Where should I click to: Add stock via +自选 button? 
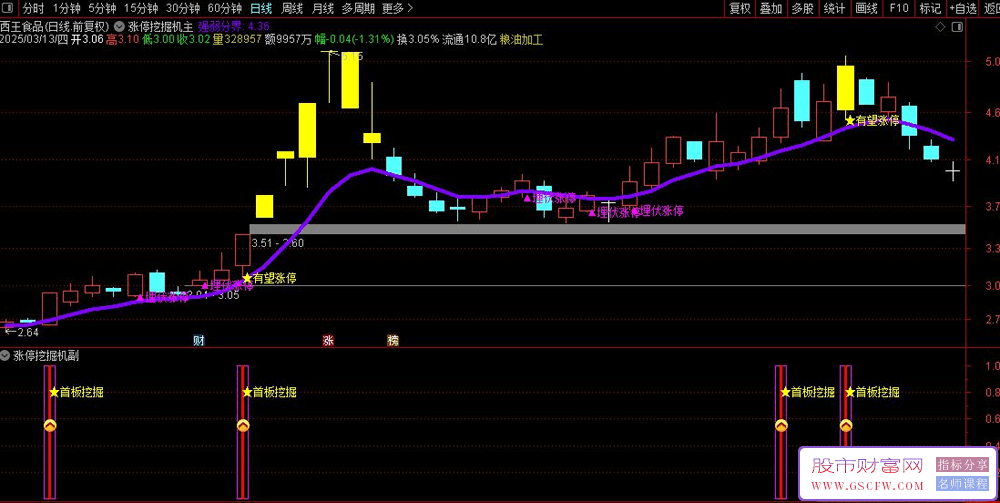coord(963,8)
